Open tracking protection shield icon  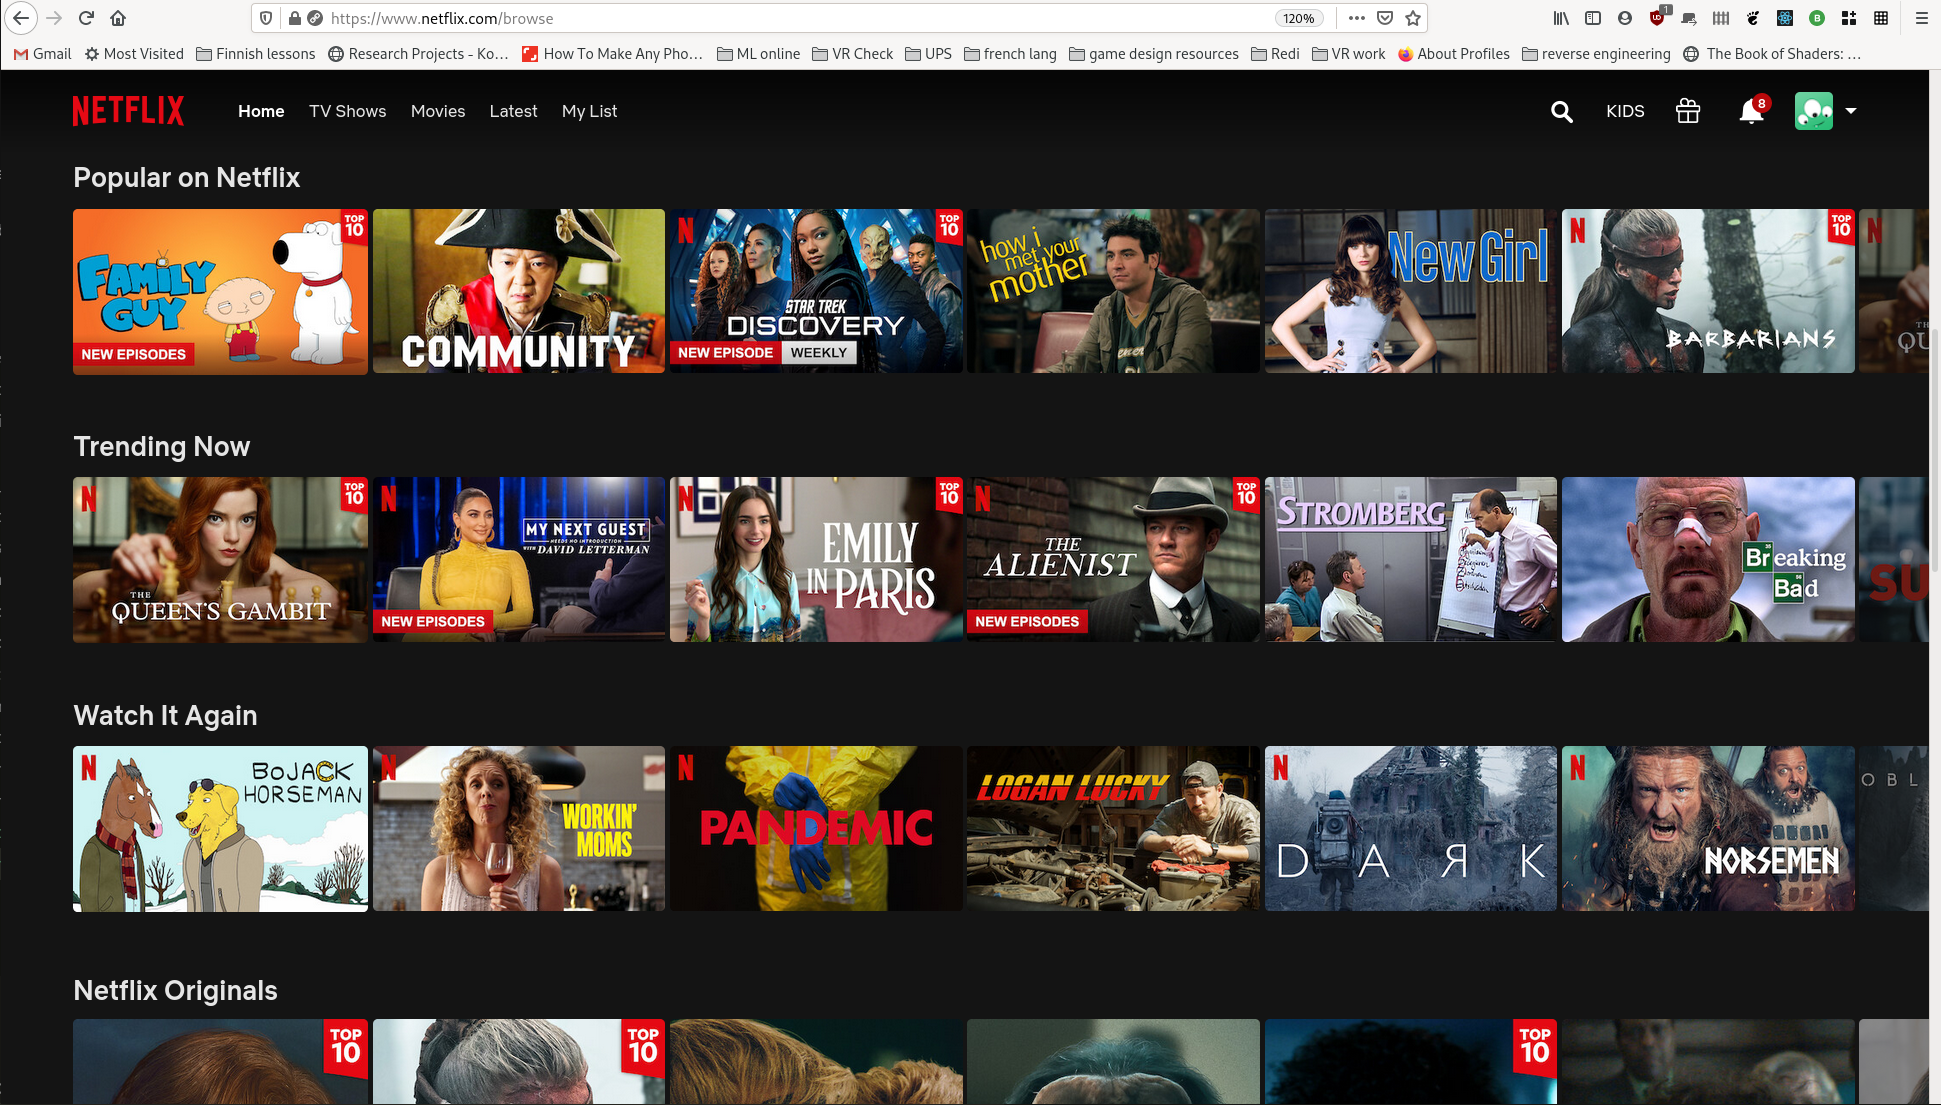click(266, 18)
